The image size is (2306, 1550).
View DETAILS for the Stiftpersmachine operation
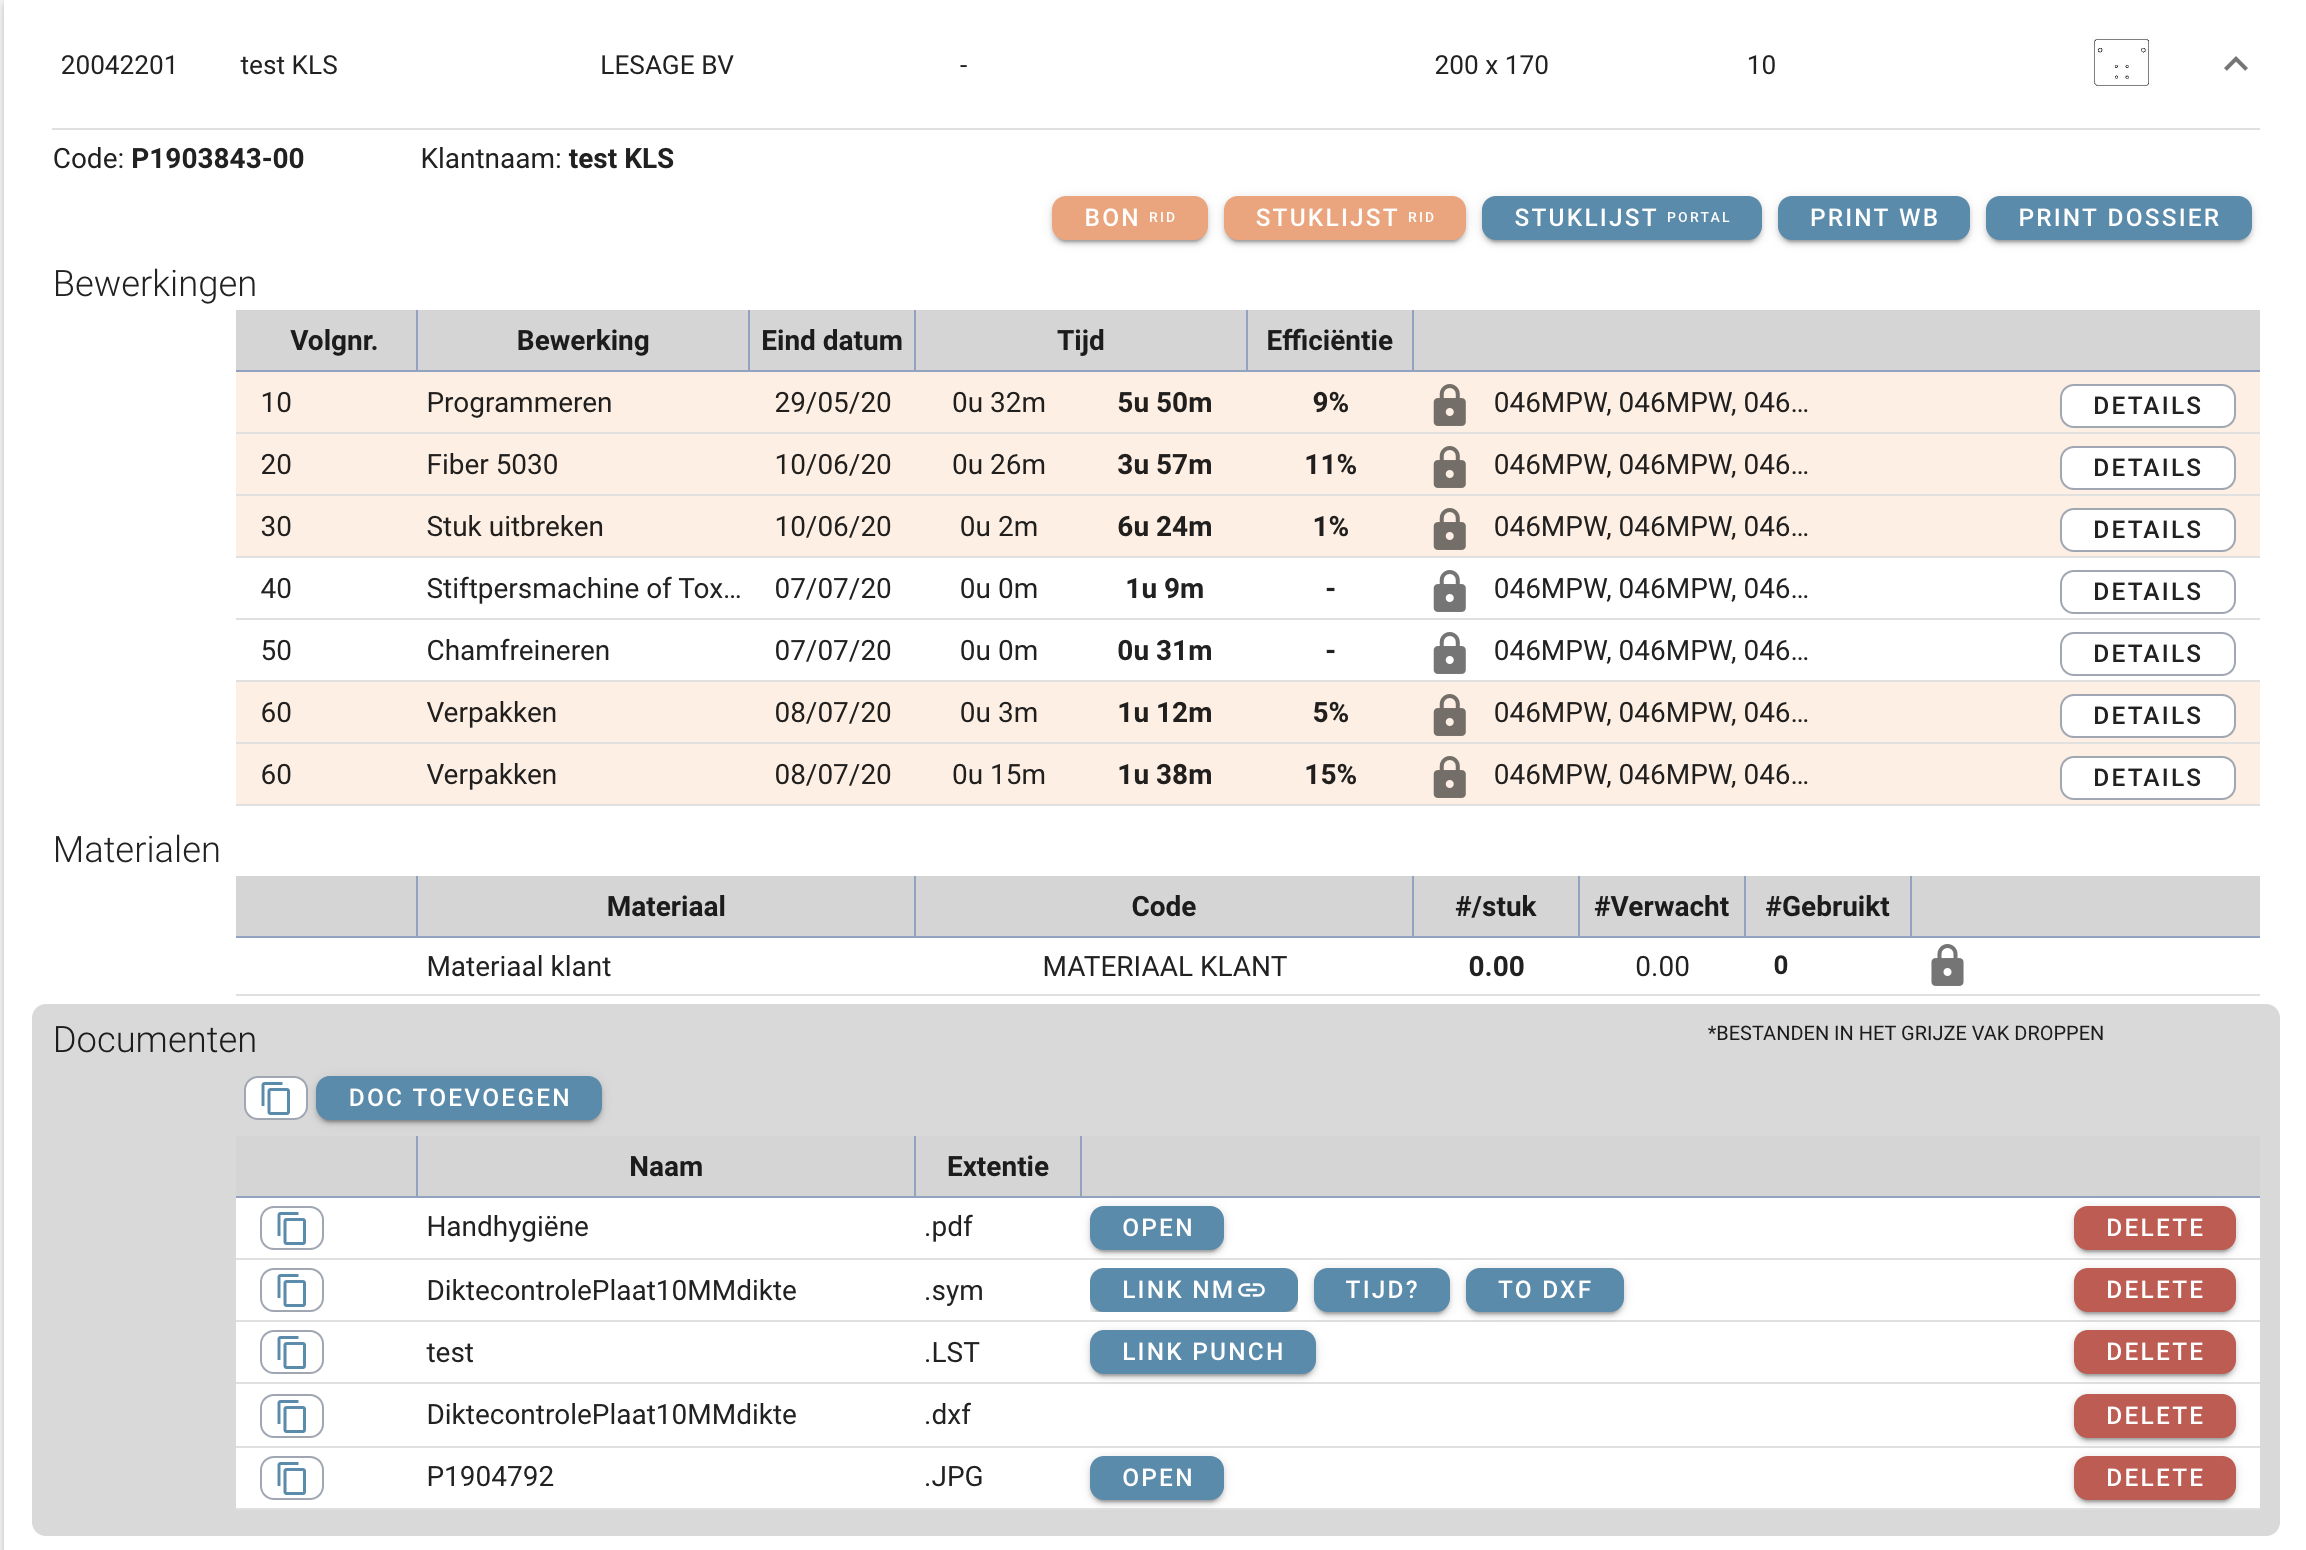coord(2148,591)
